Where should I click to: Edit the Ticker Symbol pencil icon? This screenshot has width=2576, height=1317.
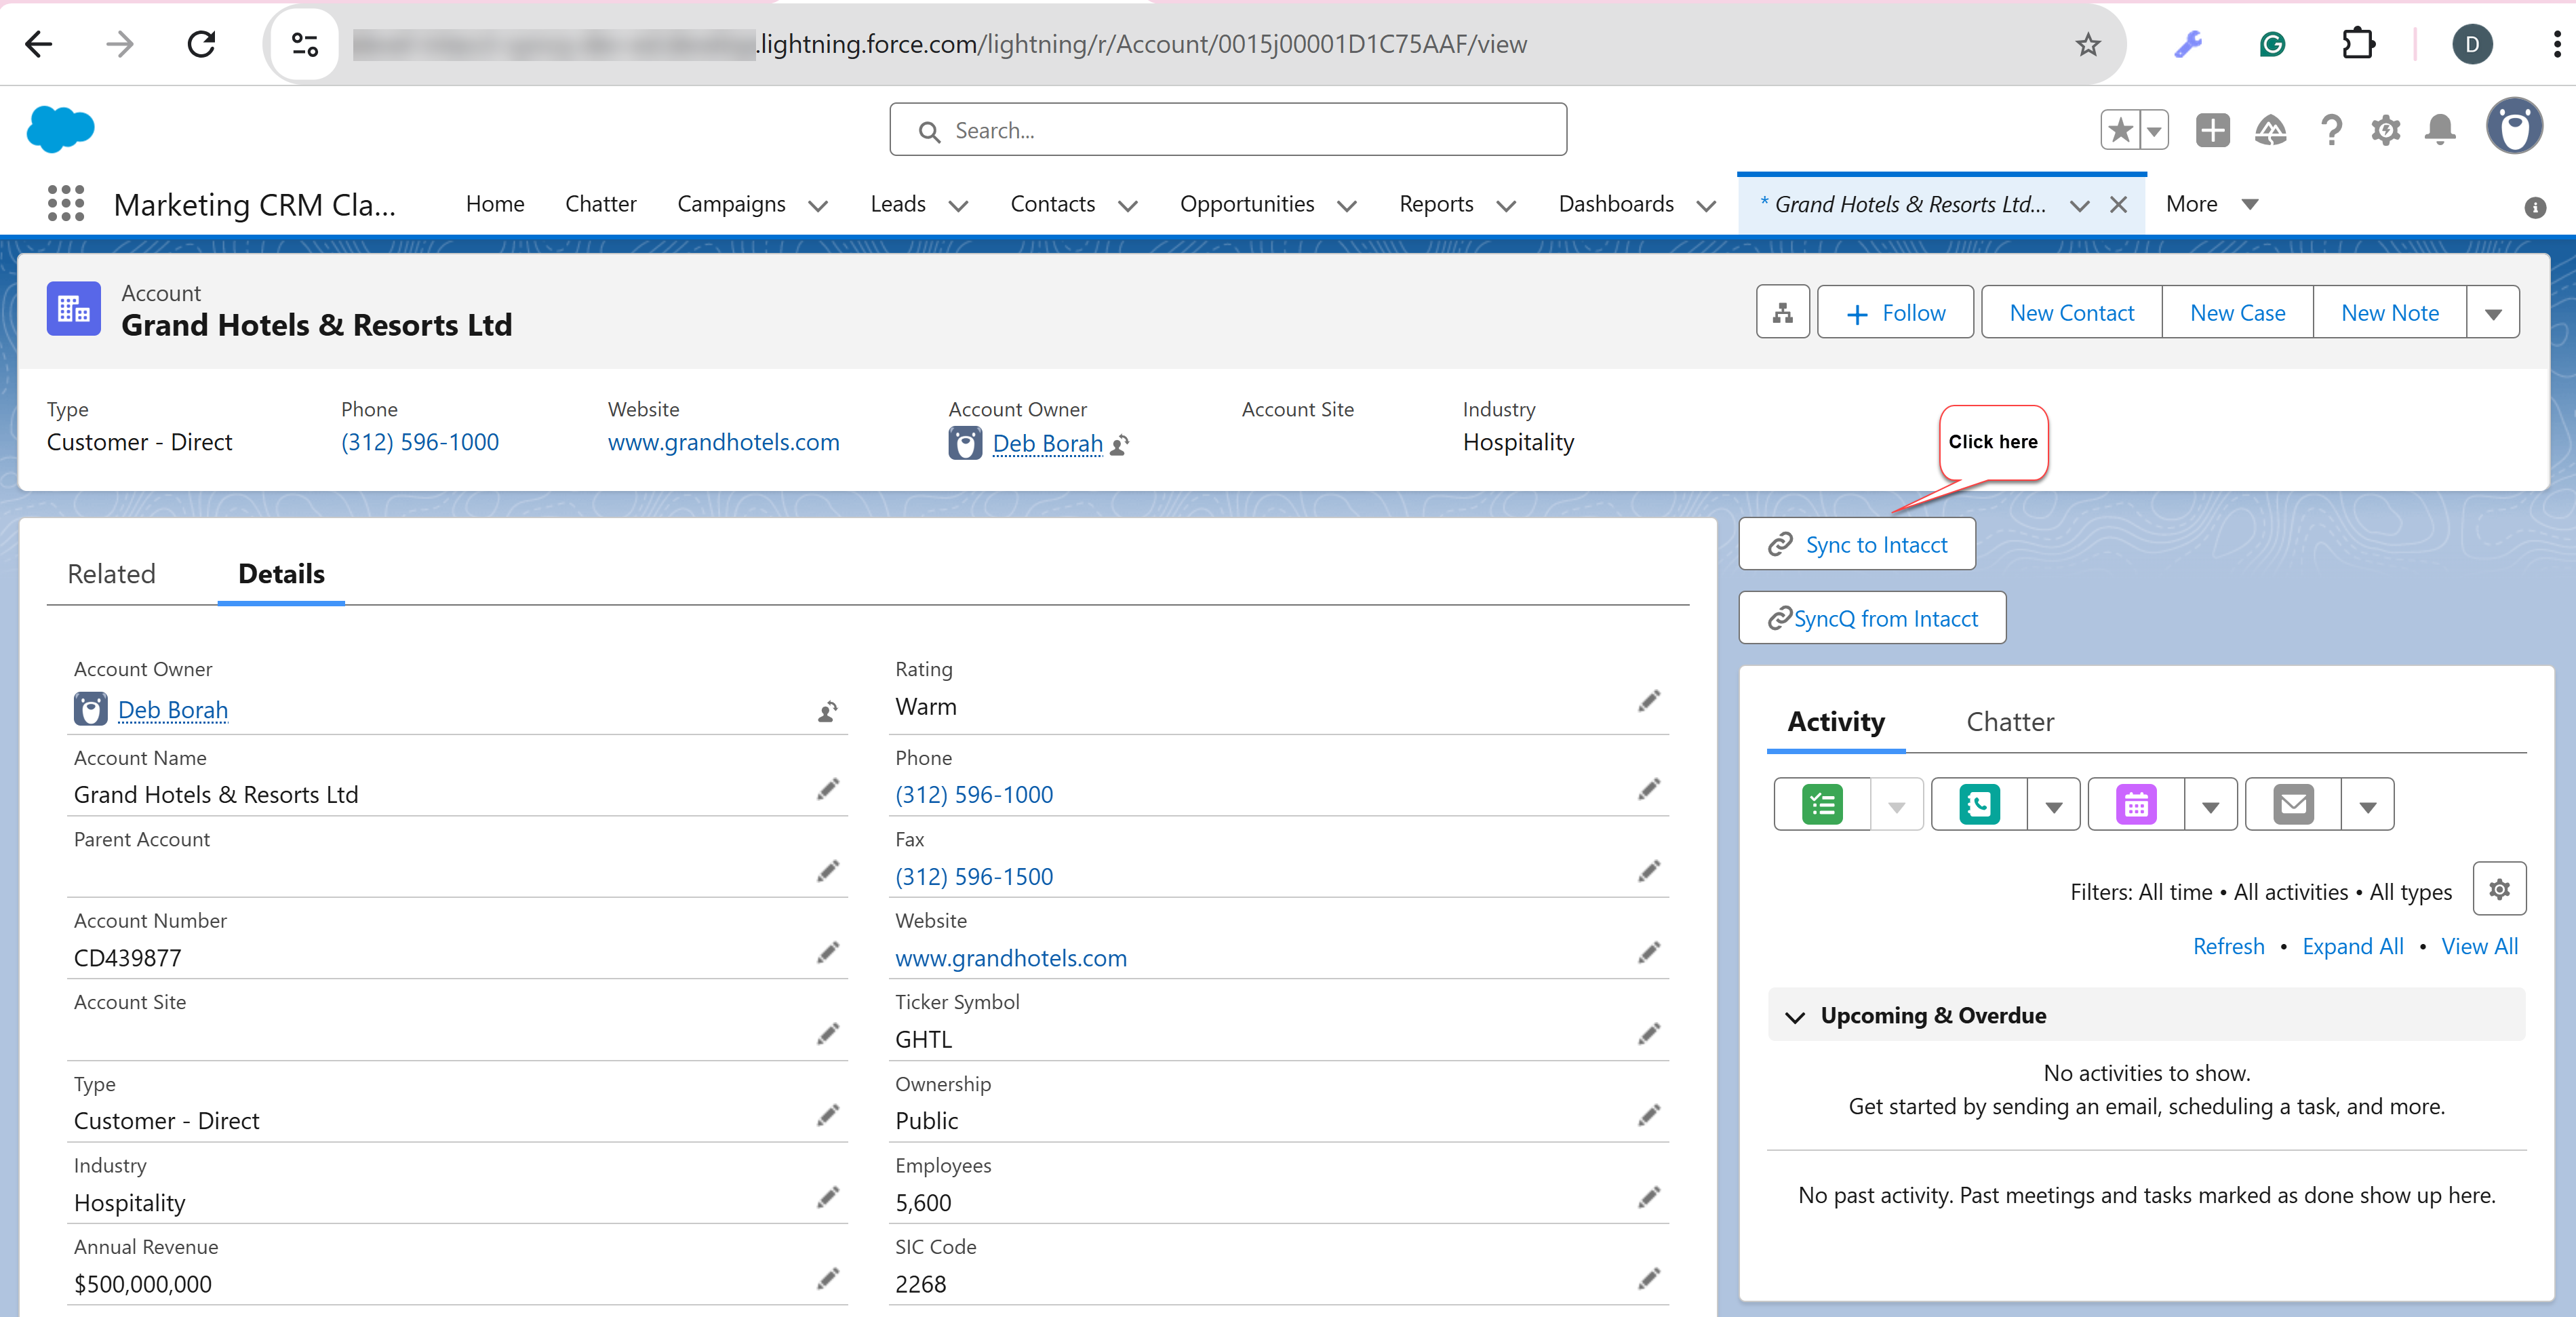[1649, 1034]
